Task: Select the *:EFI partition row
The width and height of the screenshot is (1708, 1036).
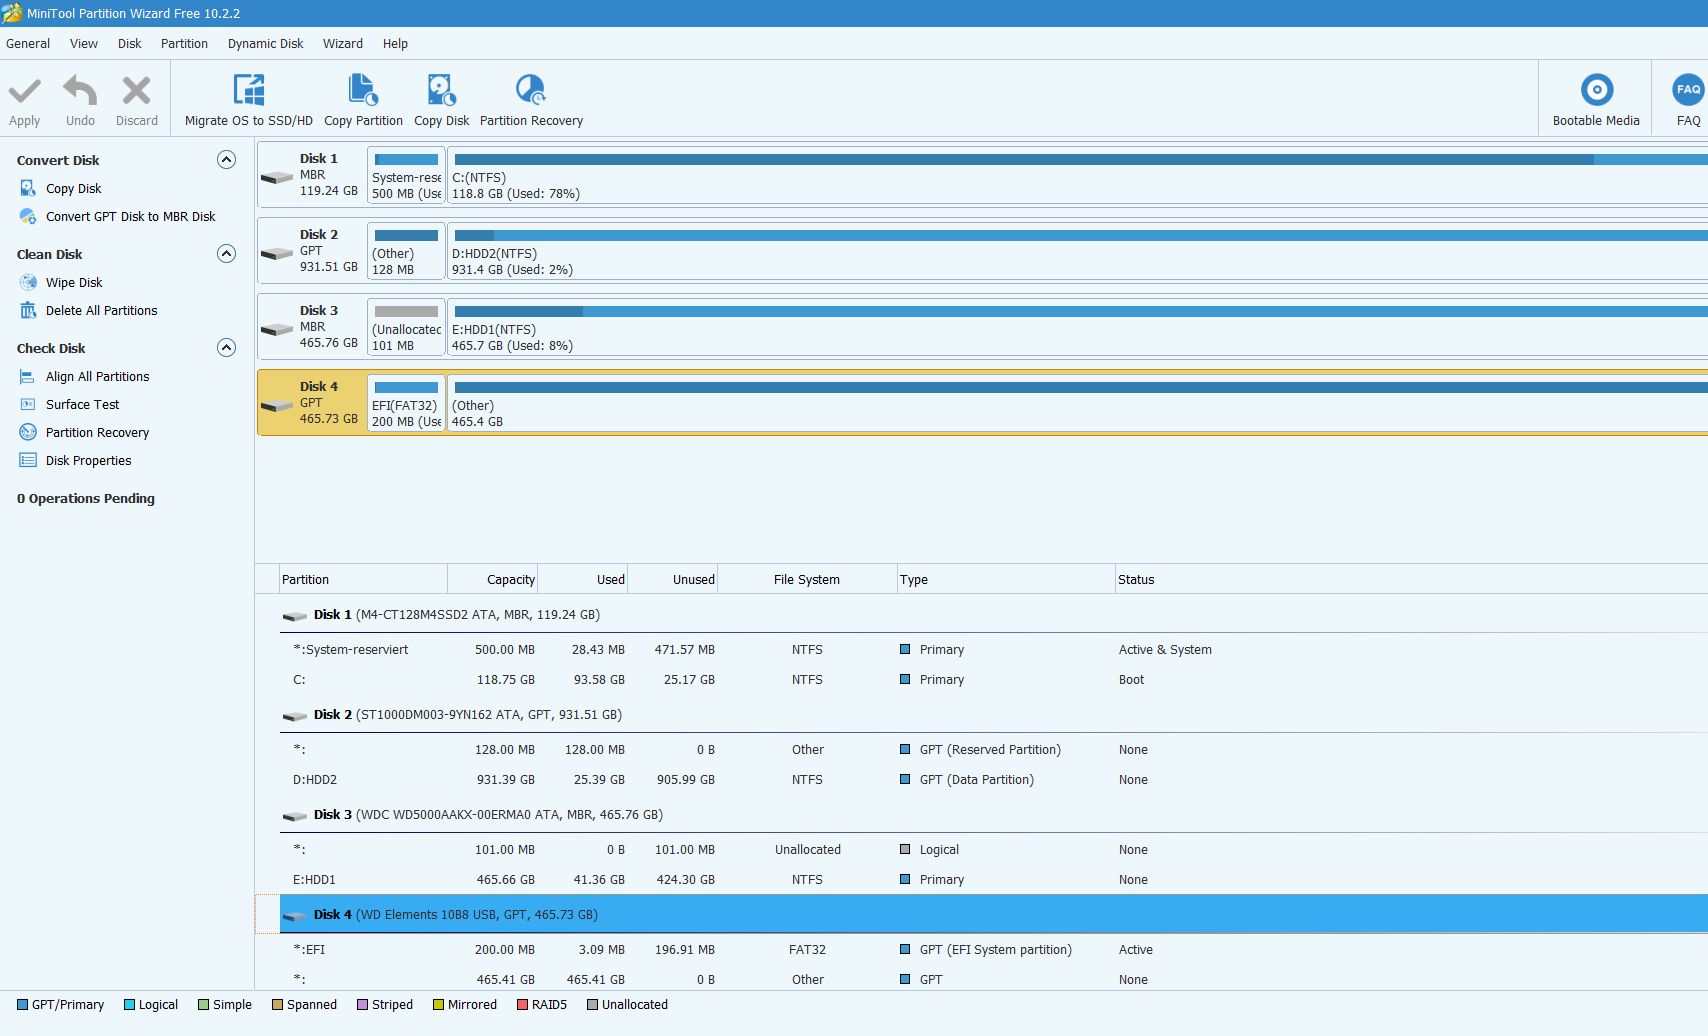Action: [x=994, y=950]
